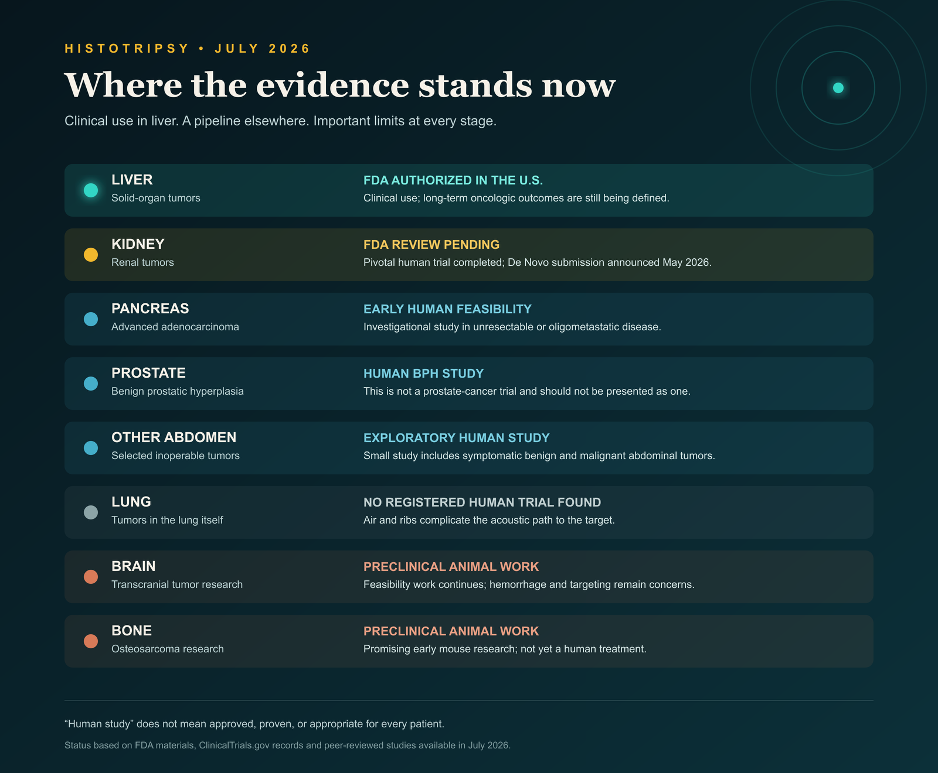Click the "BONE" row title
The height and width of the screenshot is (775, 939).
(x=131, y=631)
